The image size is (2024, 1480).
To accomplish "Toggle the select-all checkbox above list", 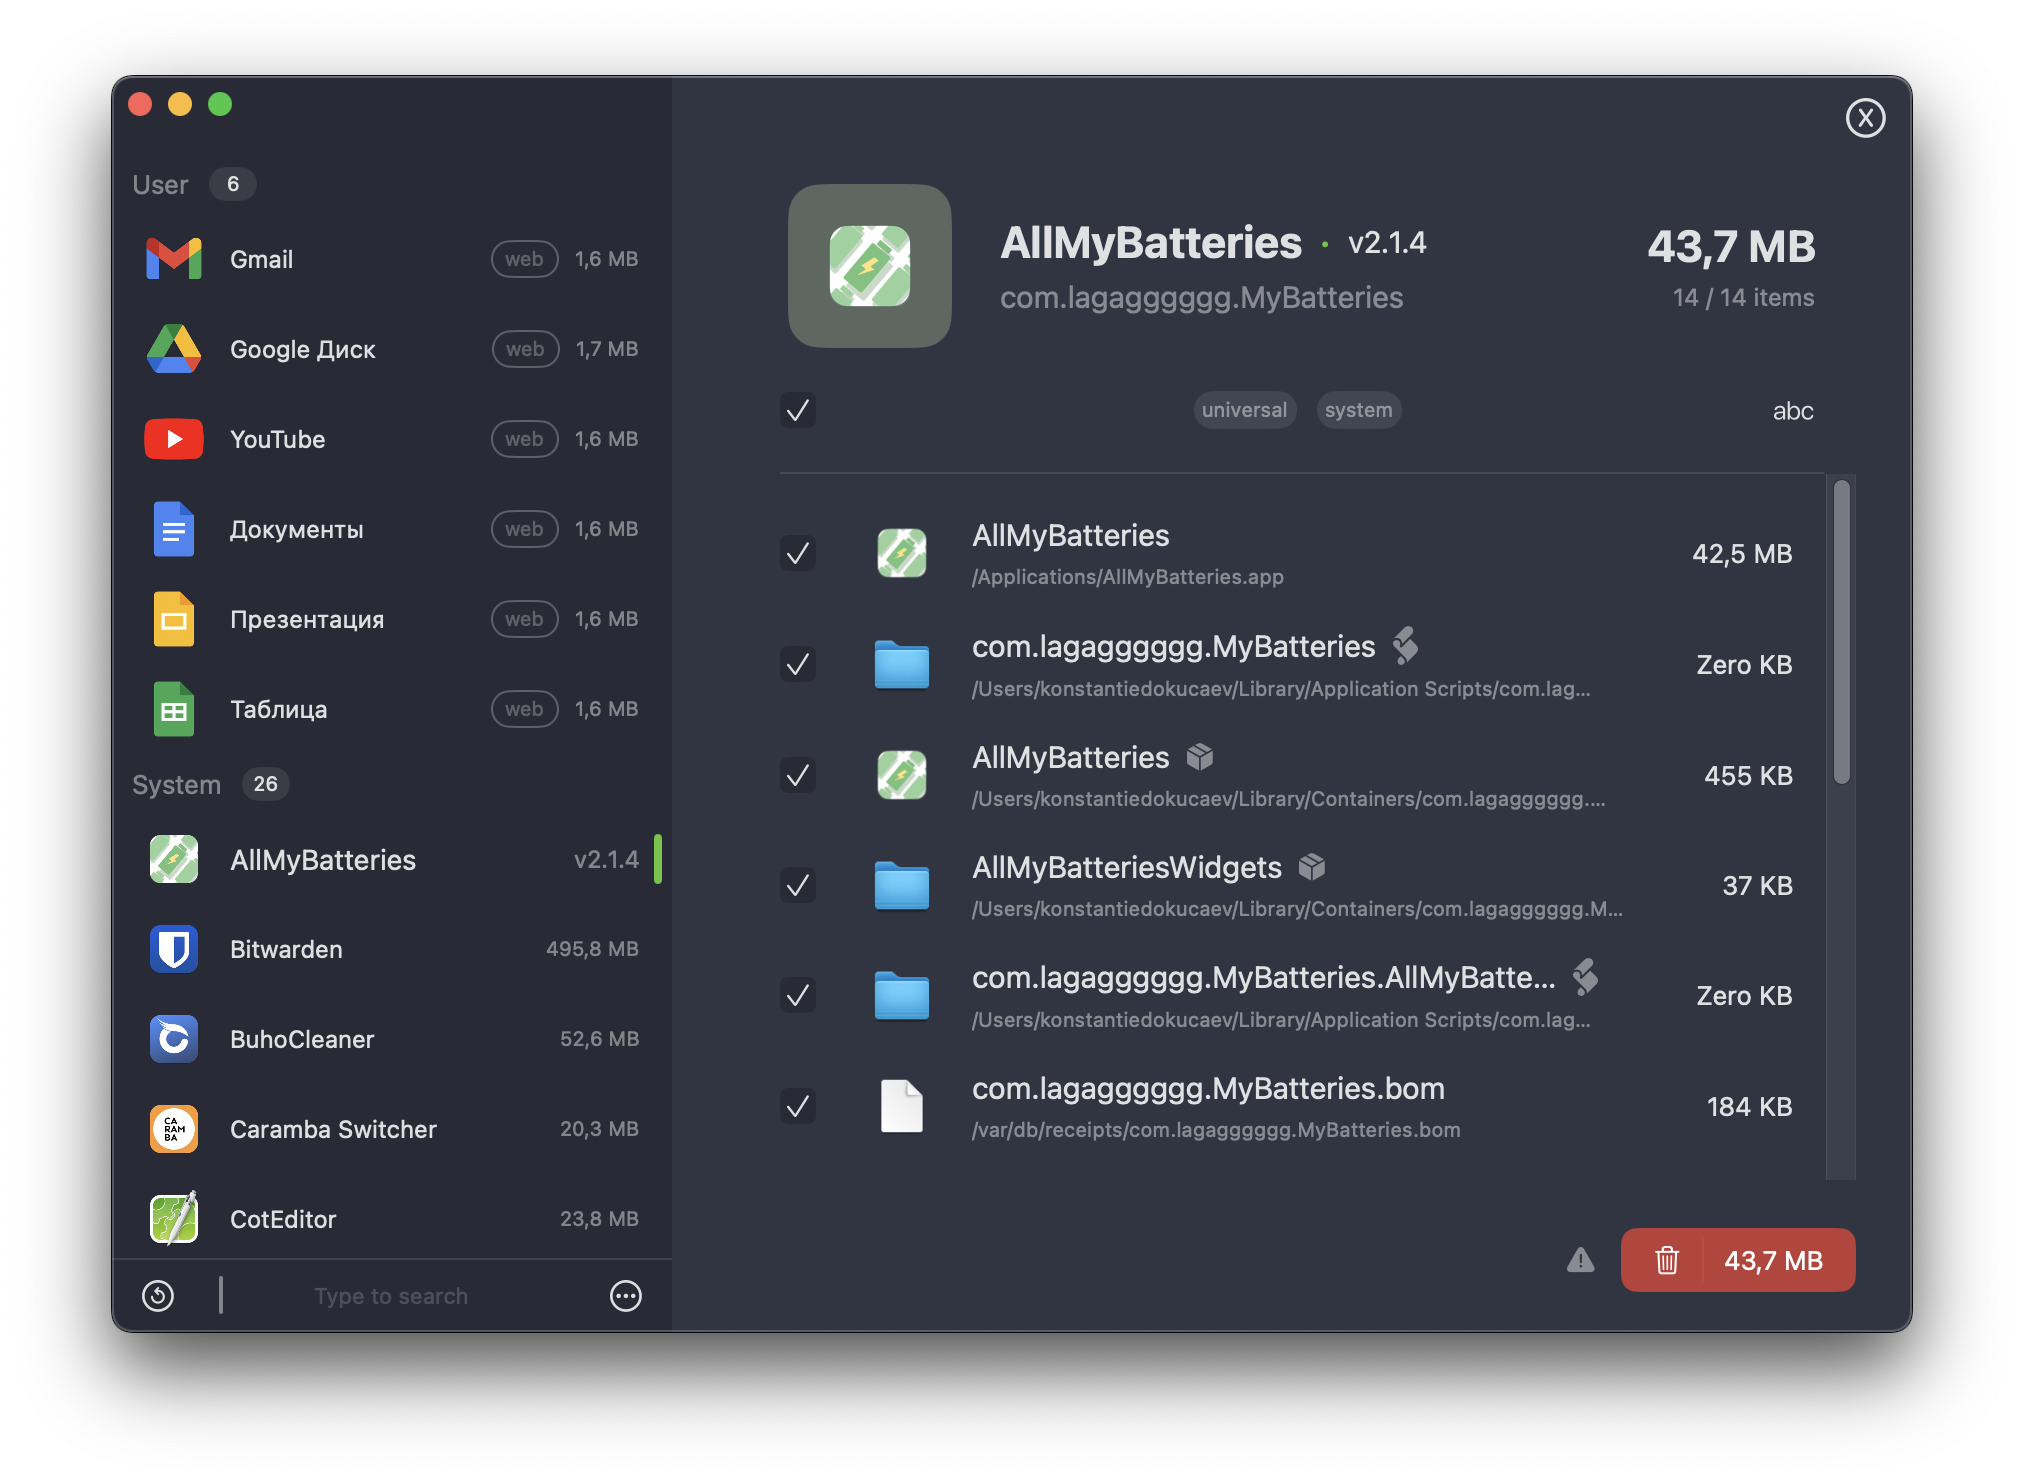I will click(798, 410).
